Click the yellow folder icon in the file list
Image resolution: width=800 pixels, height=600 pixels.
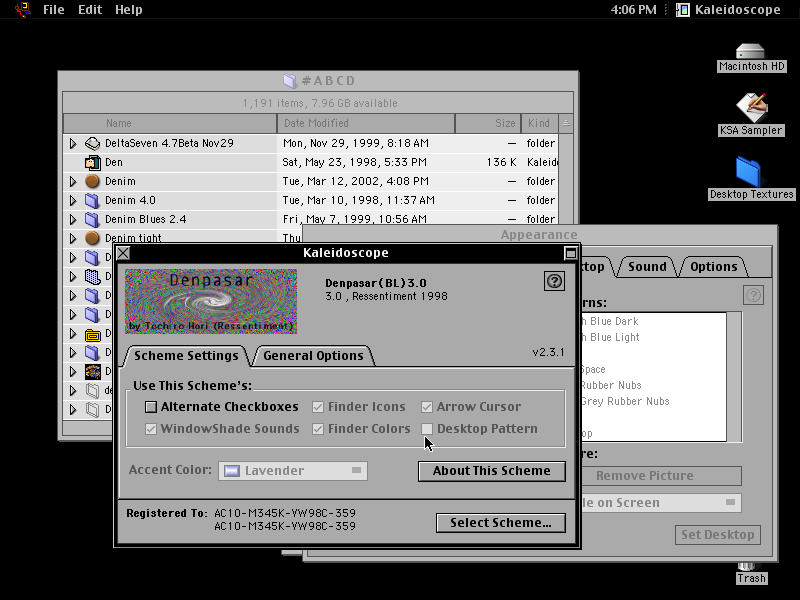tap(92, 334)
